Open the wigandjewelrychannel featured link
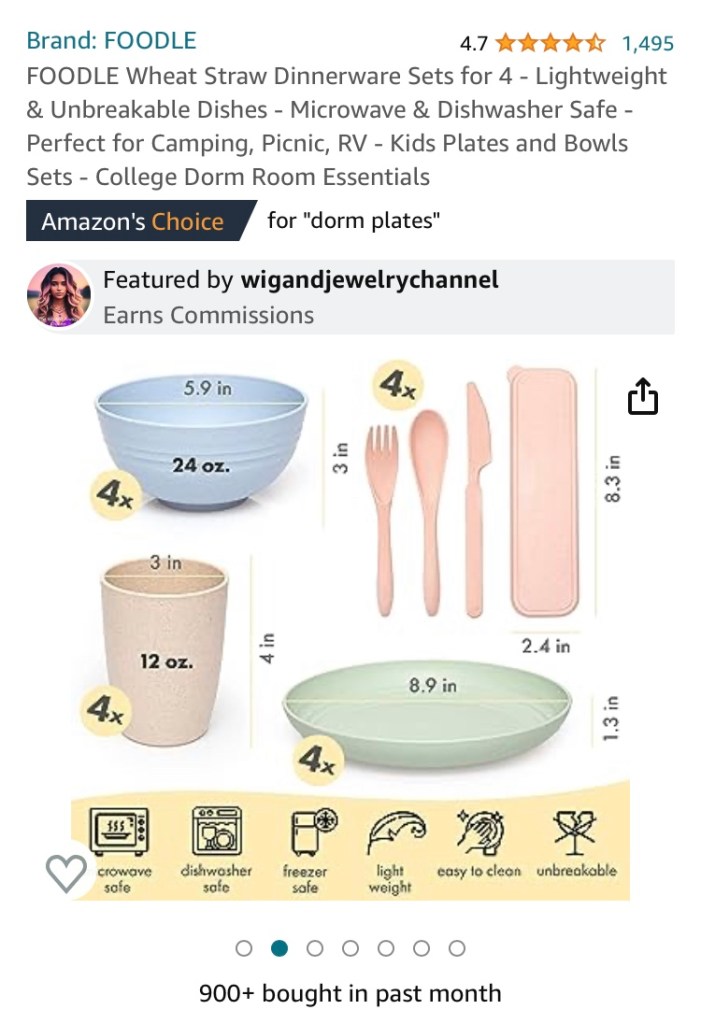The width and height of the screenshot is (701, 1024). tap(369, 280)
